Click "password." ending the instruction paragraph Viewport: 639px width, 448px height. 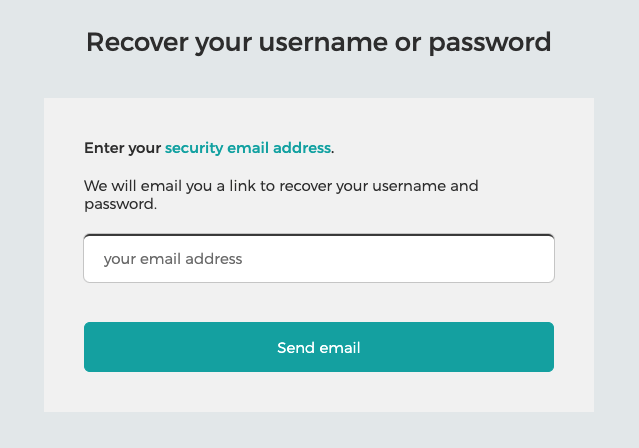[120, 204]
